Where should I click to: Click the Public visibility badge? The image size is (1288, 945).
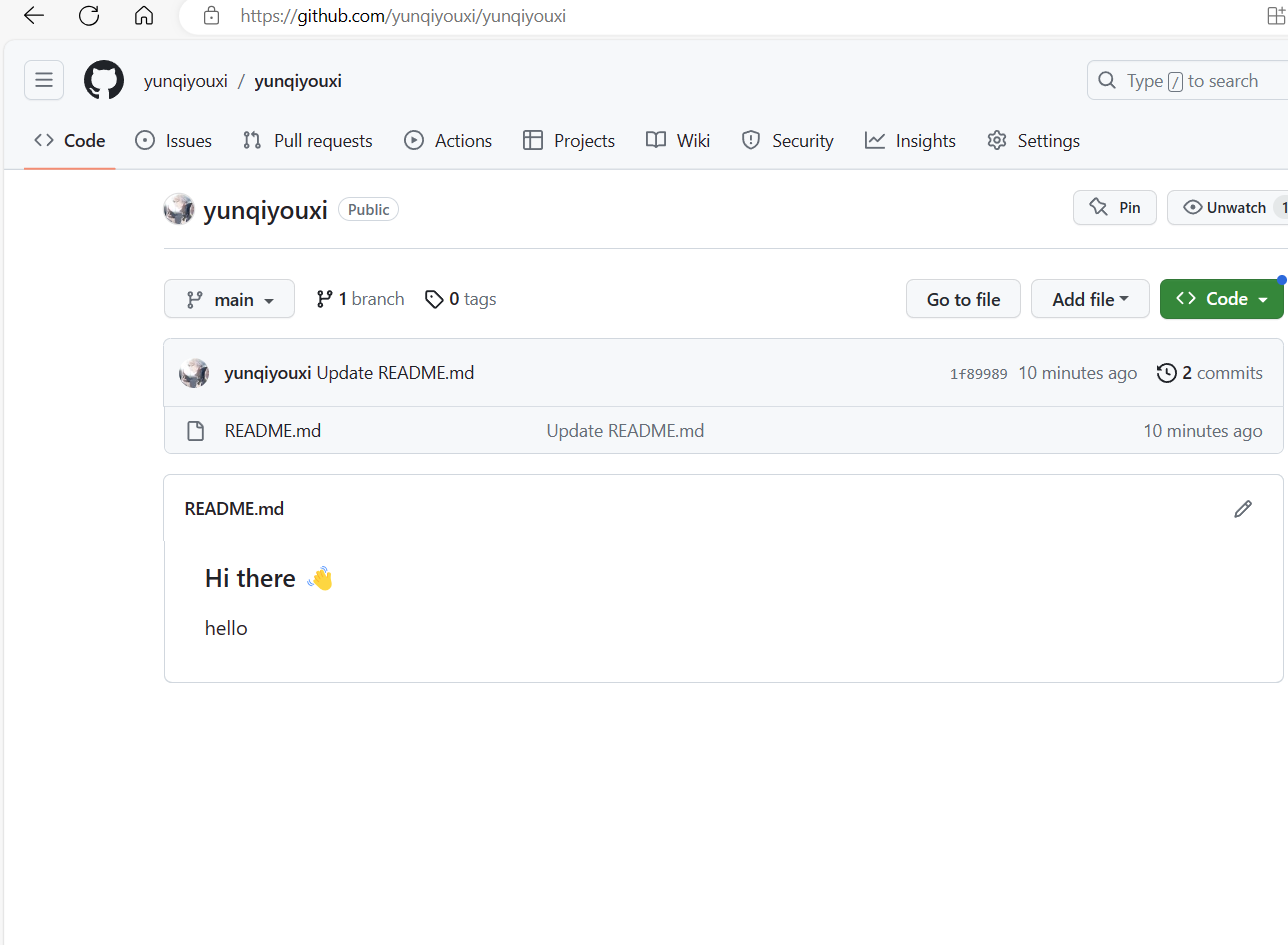click(368, 209)
